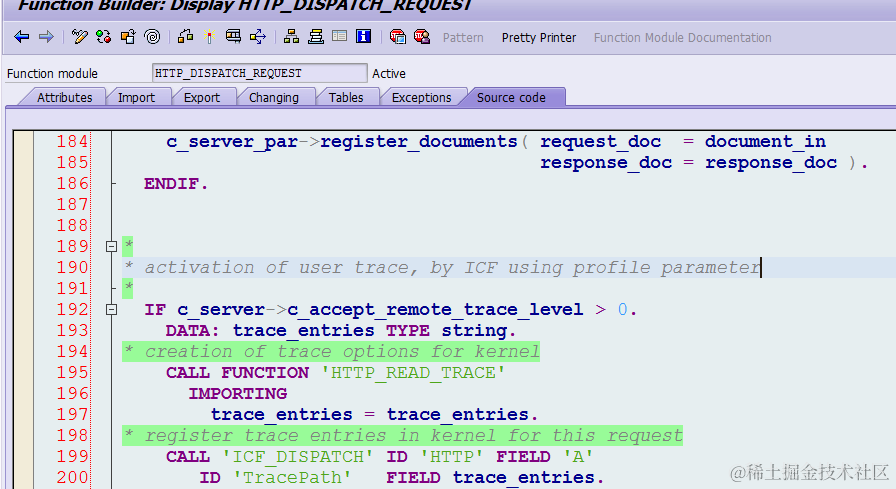Viewport: 896px width, 489px height.
Task: Click 'DATA: trace_entries TYPE string.' line
Action: [341, 331]
